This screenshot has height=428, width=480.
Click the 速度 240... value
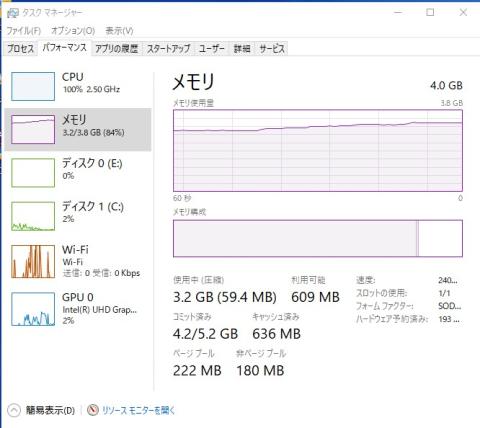448,280
